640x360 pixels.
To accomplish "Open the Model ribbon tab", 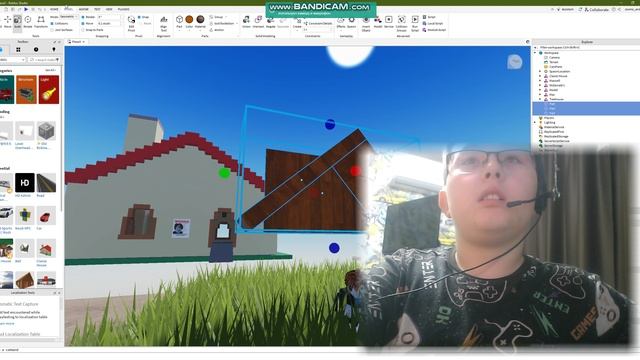I will pyautogui.click(x=69, y=9).
